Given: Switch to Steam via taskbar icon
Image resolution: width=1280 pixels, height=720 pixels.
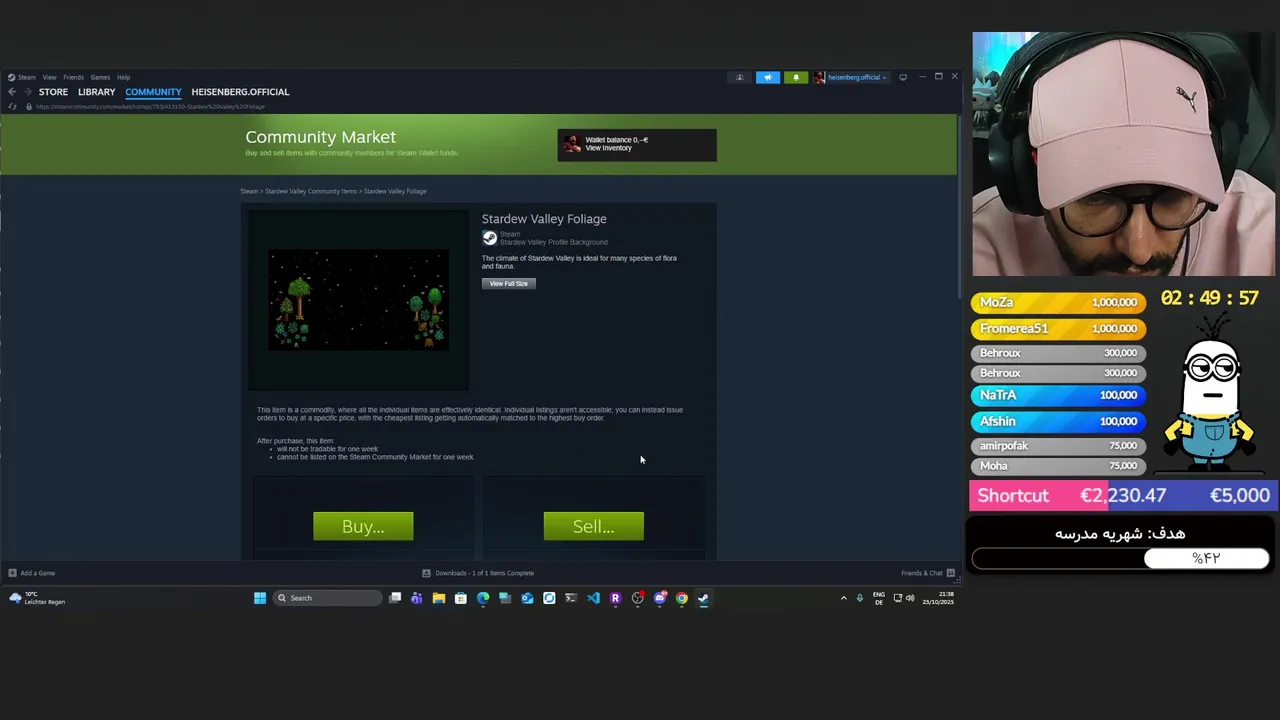Looking at the screenshot, I should 704,598.
